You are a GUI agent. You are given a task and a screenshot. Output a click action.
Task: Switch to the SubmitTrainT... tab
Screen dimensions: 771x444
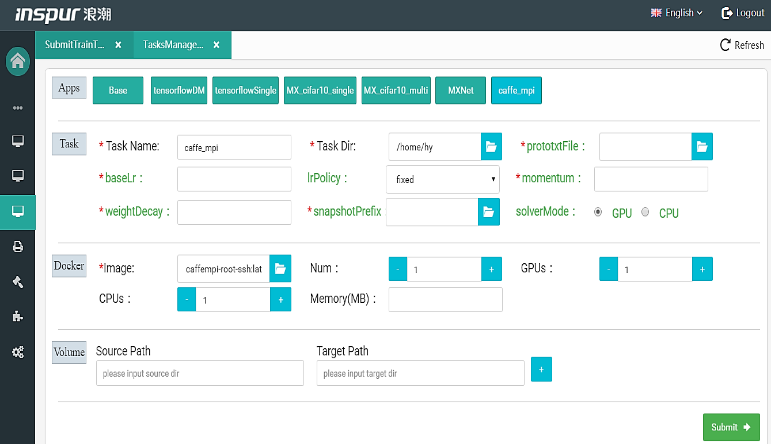click(x=76, y=45)
